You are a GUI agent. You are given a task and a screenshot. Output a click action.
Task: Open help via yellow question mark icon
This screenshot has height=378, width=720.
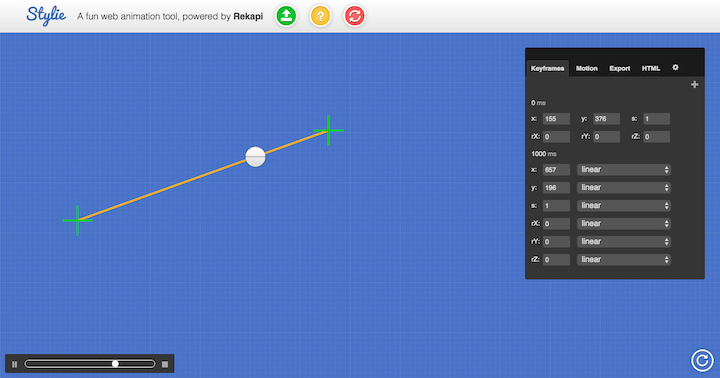point(321,16)
